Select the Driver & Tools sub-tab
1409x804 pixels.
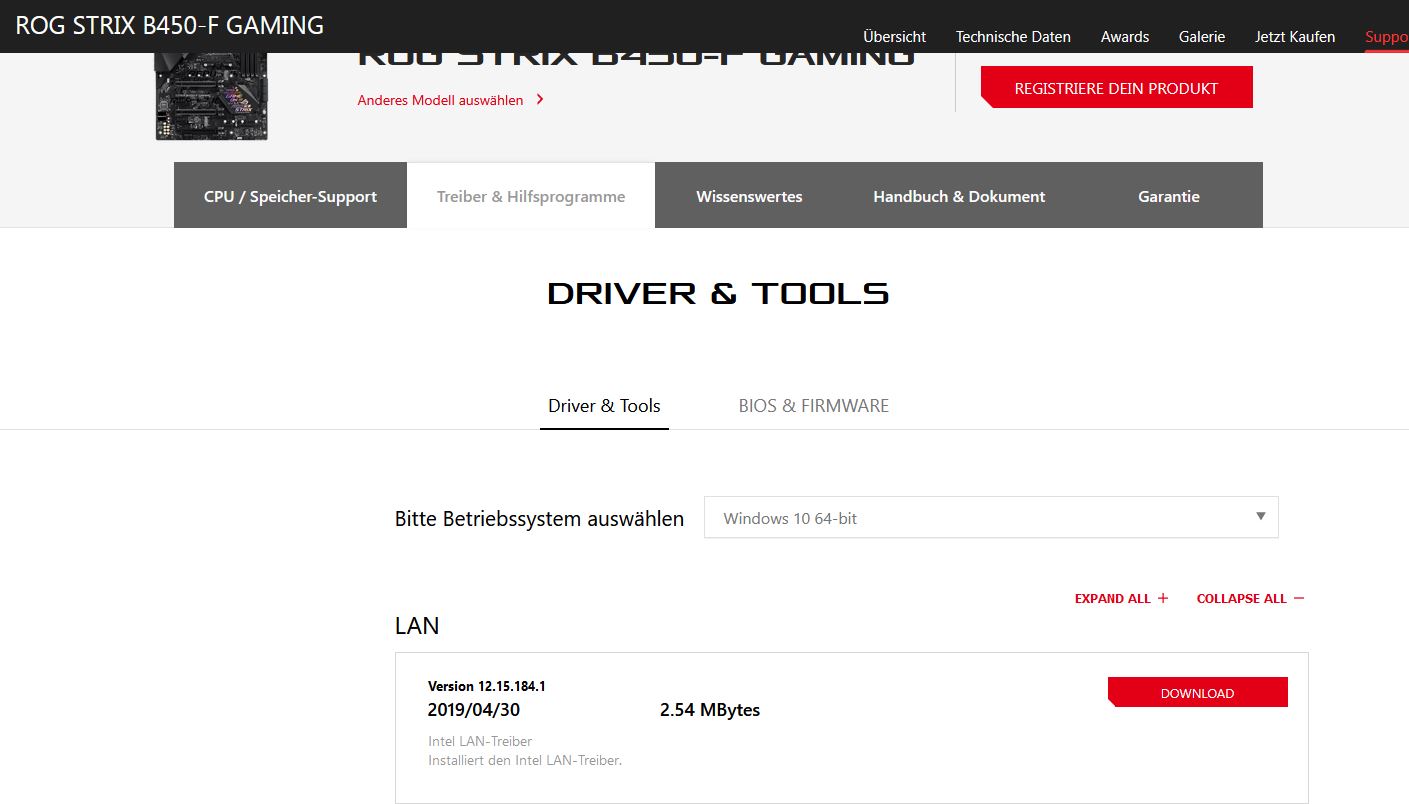604,406
